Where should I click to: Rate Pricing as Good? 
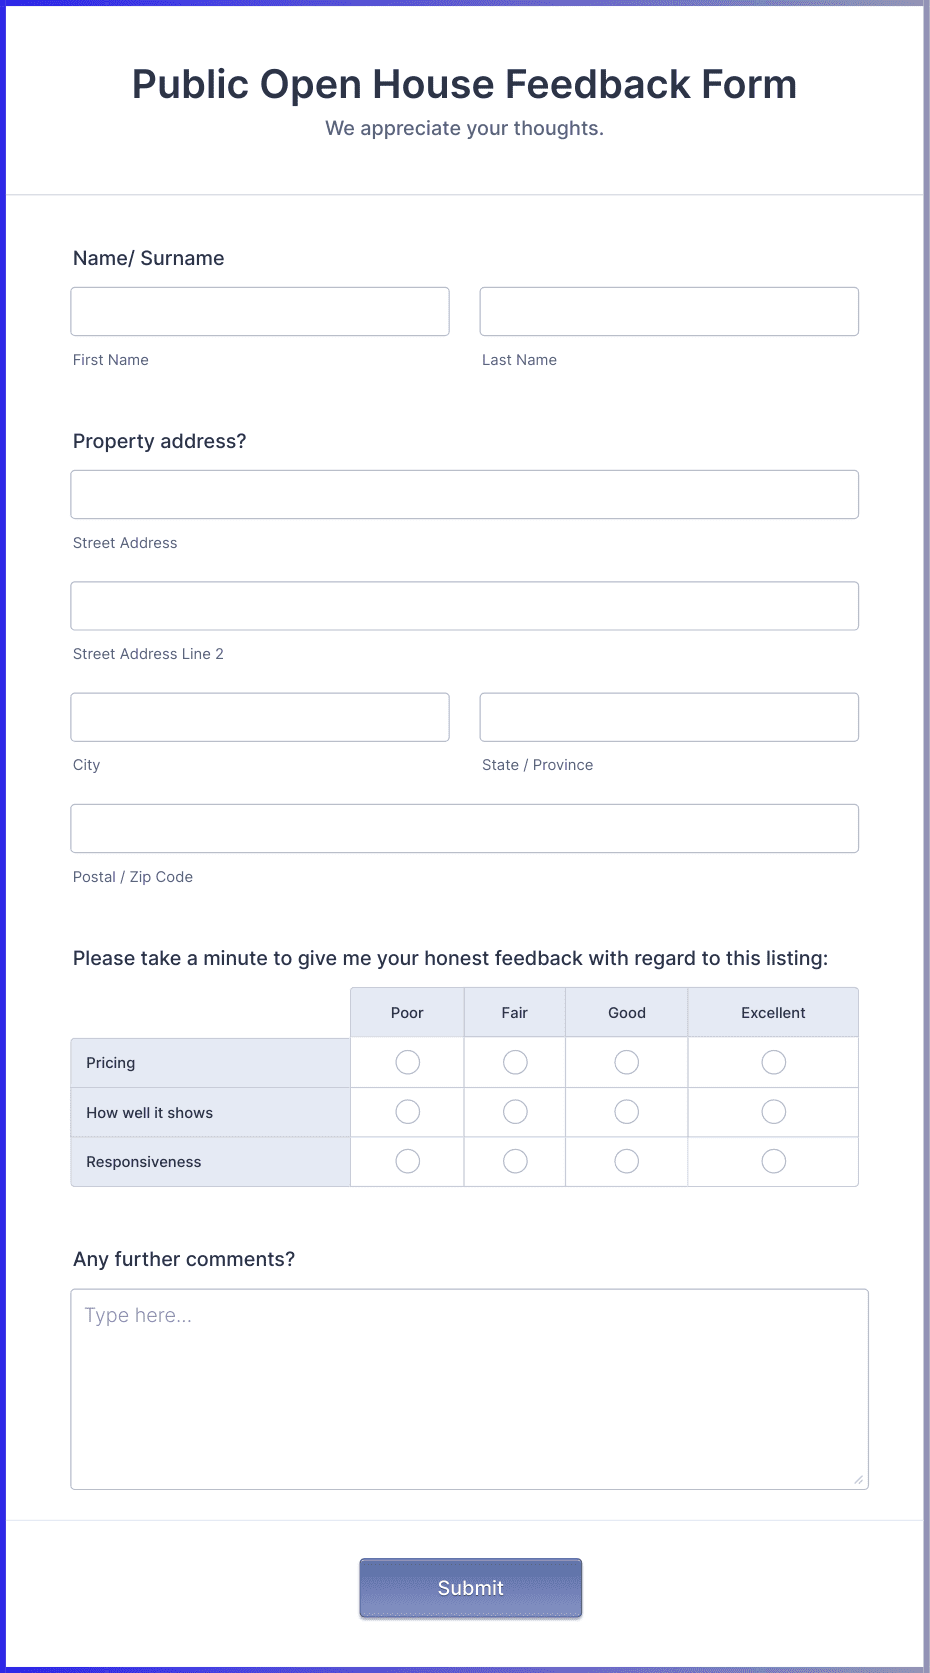pos(627,1062)
